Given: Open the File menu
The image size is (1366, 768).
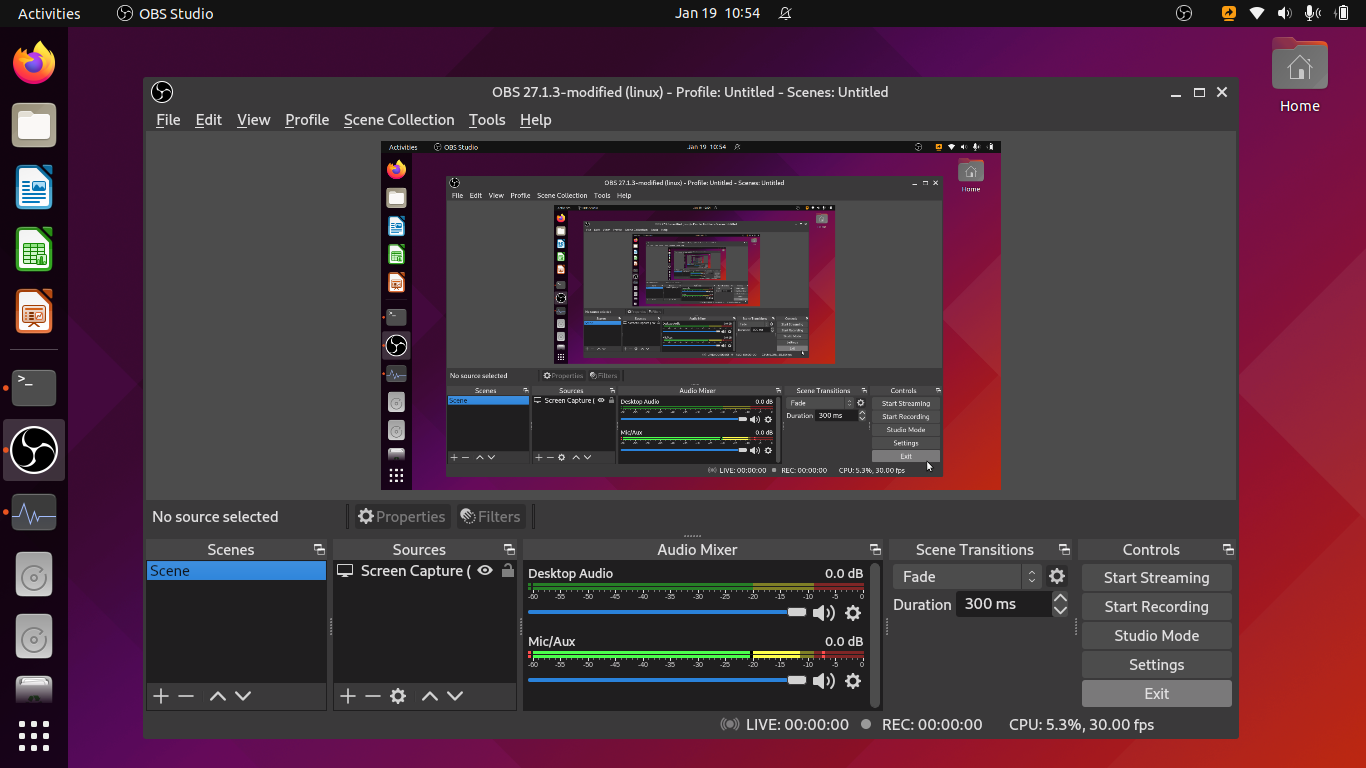Looking at the screenshot, I should (168, 120).
